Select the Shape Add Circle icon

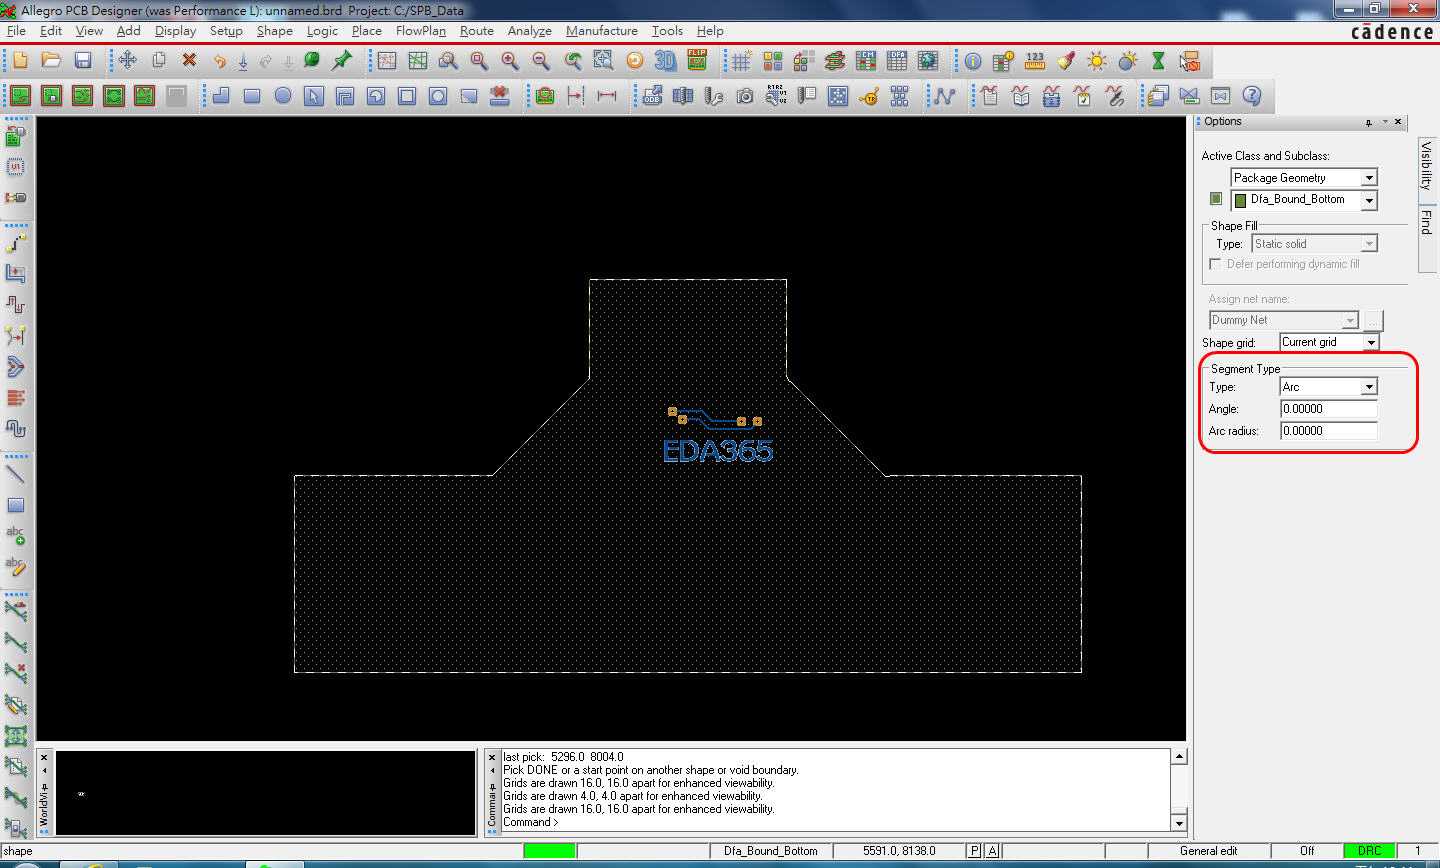point(283,96)
